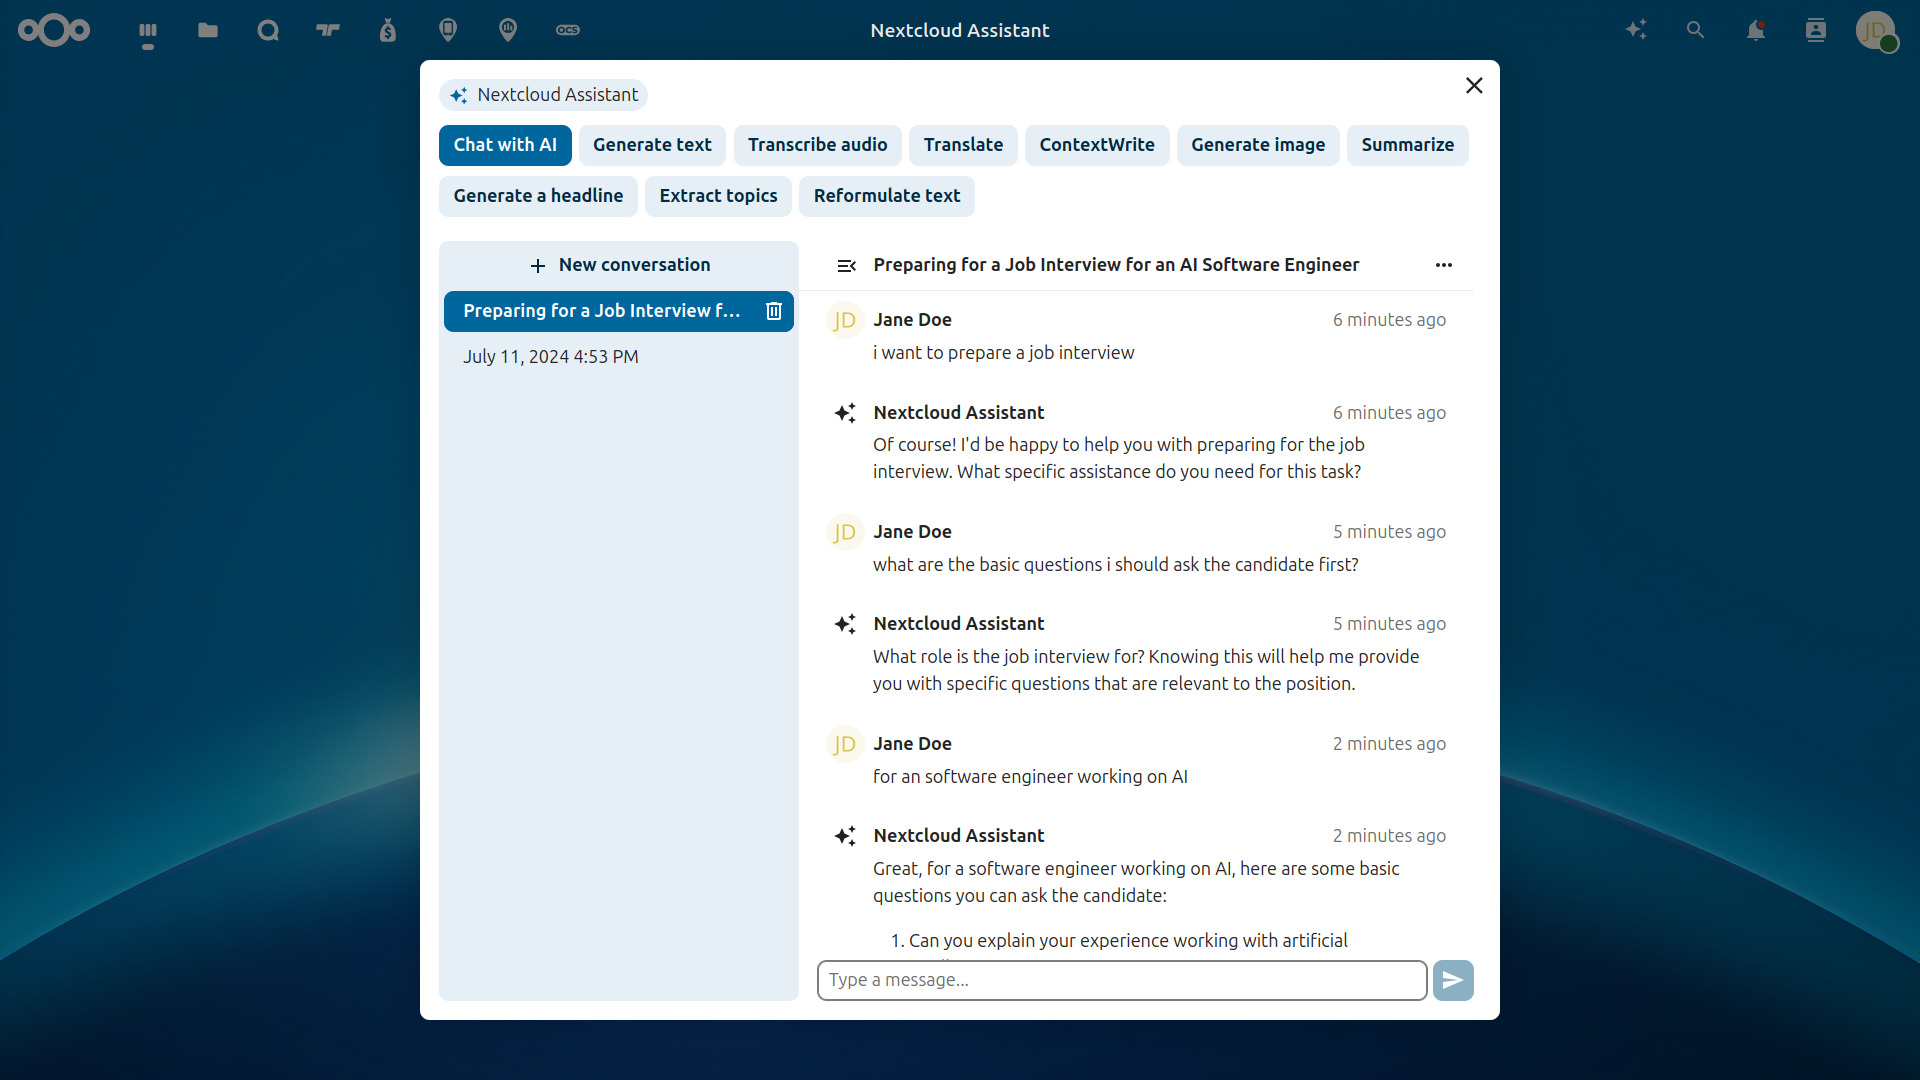Switch to Translate task
Screen dimensions: 1920x1080
(x=963, y=145)
